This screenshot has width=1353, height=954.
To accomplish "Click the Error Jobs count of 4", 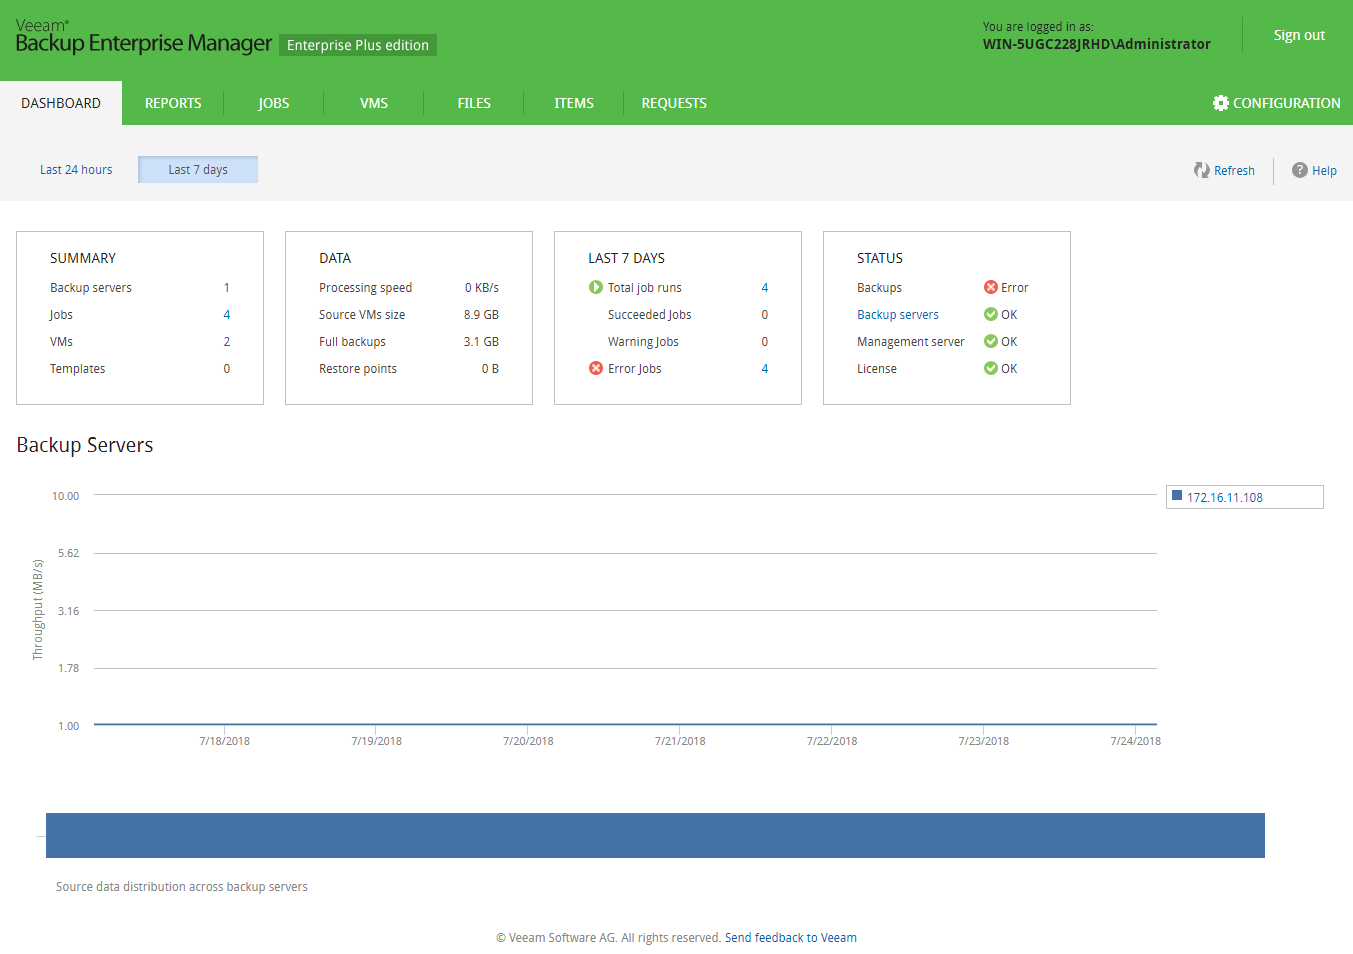I will [765, 368].
